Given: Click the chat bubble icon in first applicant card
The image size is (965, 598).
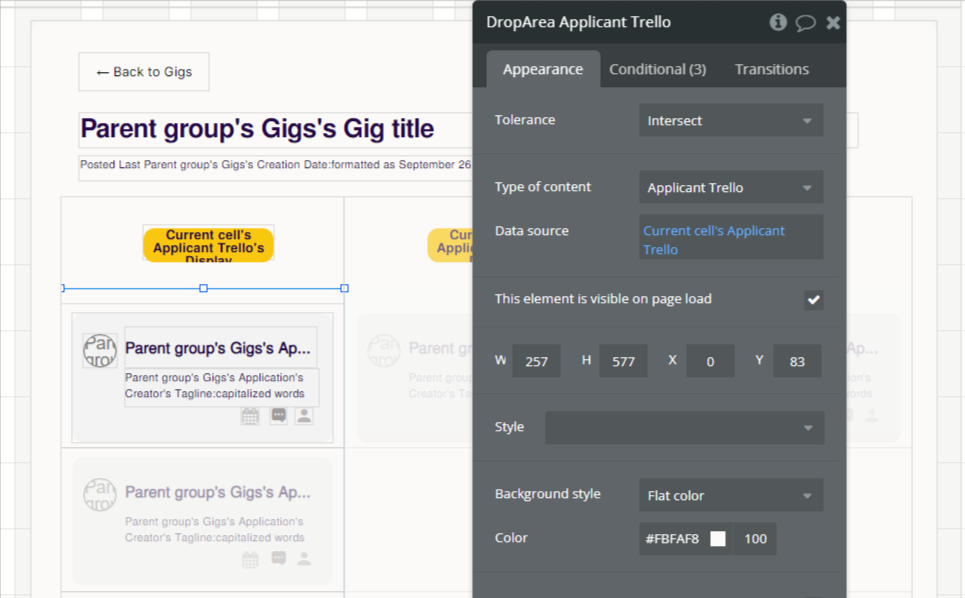Looking at the screenshot, I should [x=279, y=416].
